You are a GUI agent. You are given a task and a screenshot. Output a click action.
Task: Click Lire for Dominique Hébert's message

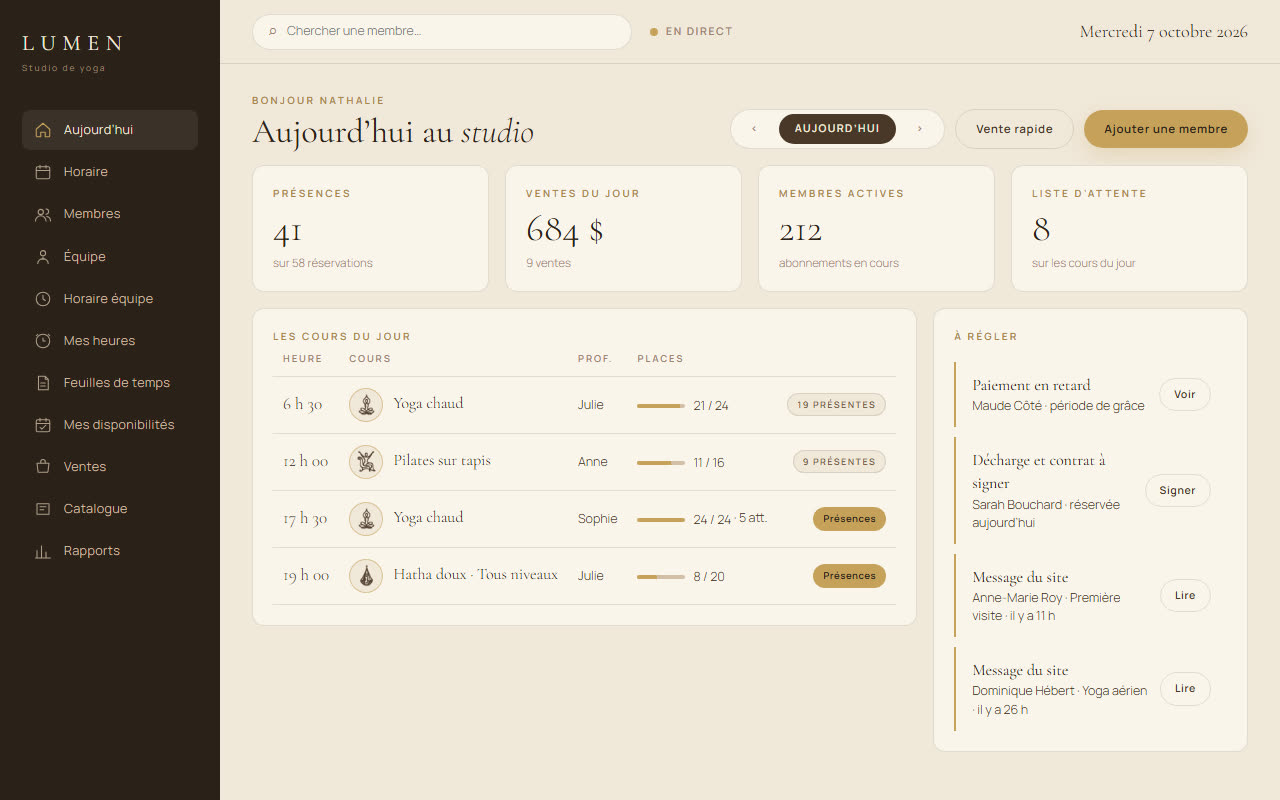pos(1185,689)
